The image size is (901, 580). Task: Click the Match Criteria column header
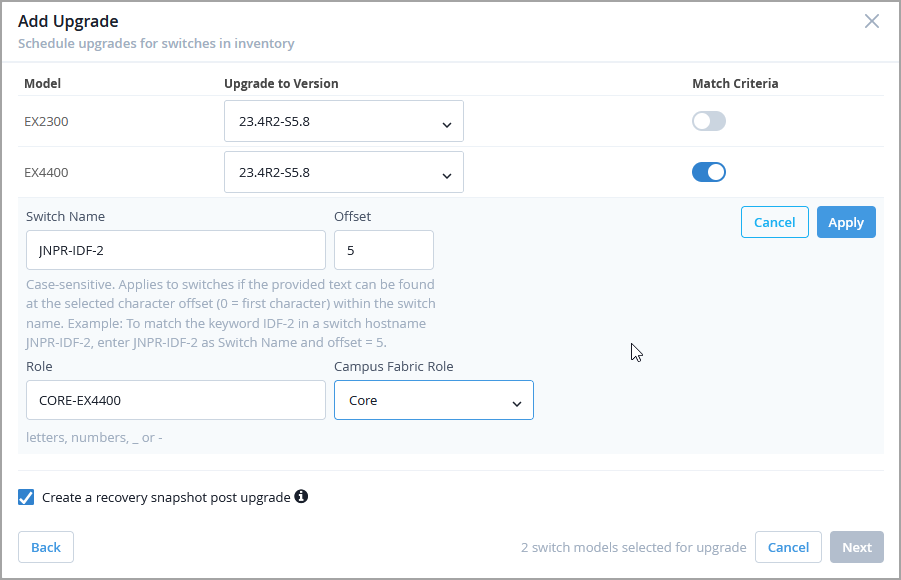tap(735, 83)
